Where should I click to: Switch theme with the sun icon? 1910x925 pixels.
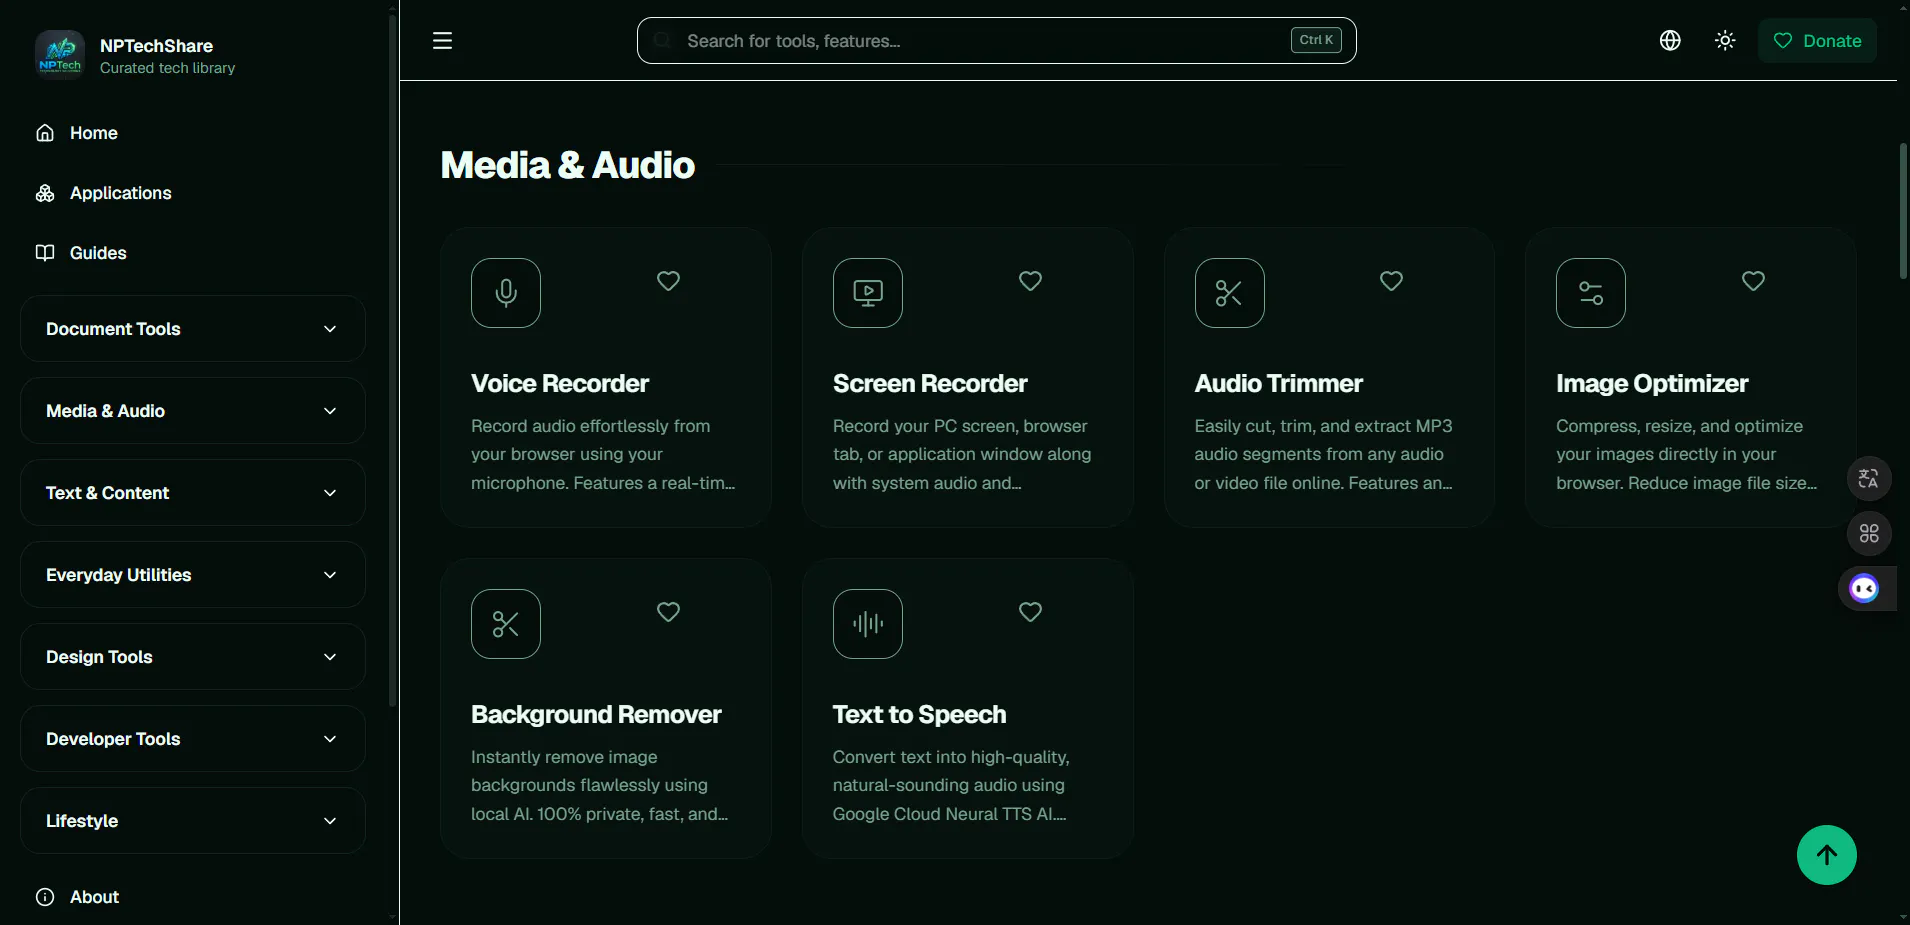pyautogui.click(x=1725, y=41)
